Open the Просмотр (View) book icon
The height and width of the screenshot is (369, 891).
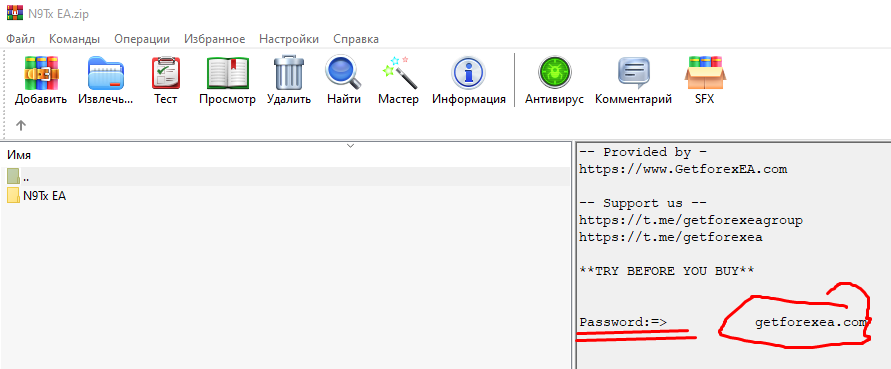227,73
